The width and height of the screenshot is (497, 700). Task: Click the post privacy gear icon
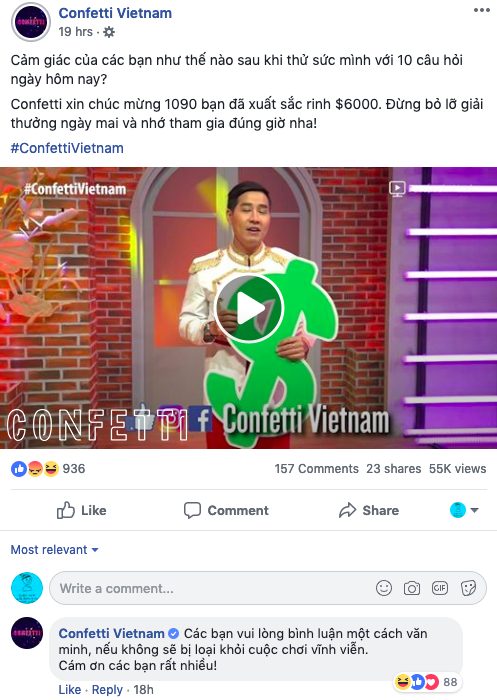pos(109,32)
